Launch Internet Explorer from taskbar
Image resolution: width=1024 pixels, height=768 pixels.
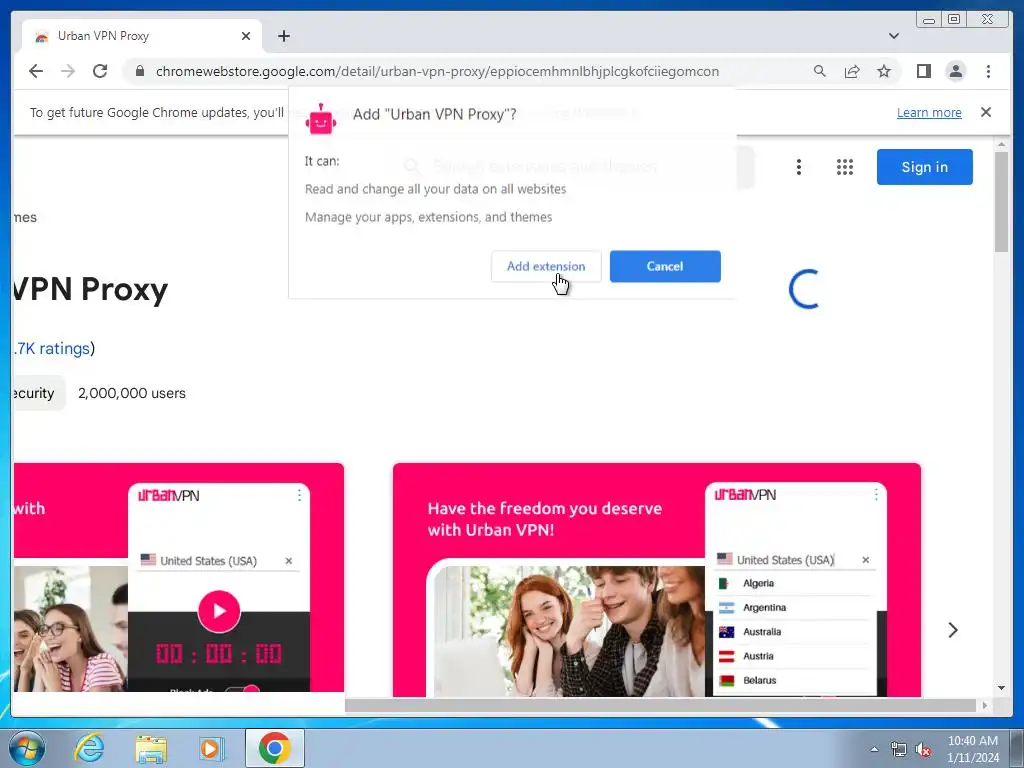click(88, 748)
